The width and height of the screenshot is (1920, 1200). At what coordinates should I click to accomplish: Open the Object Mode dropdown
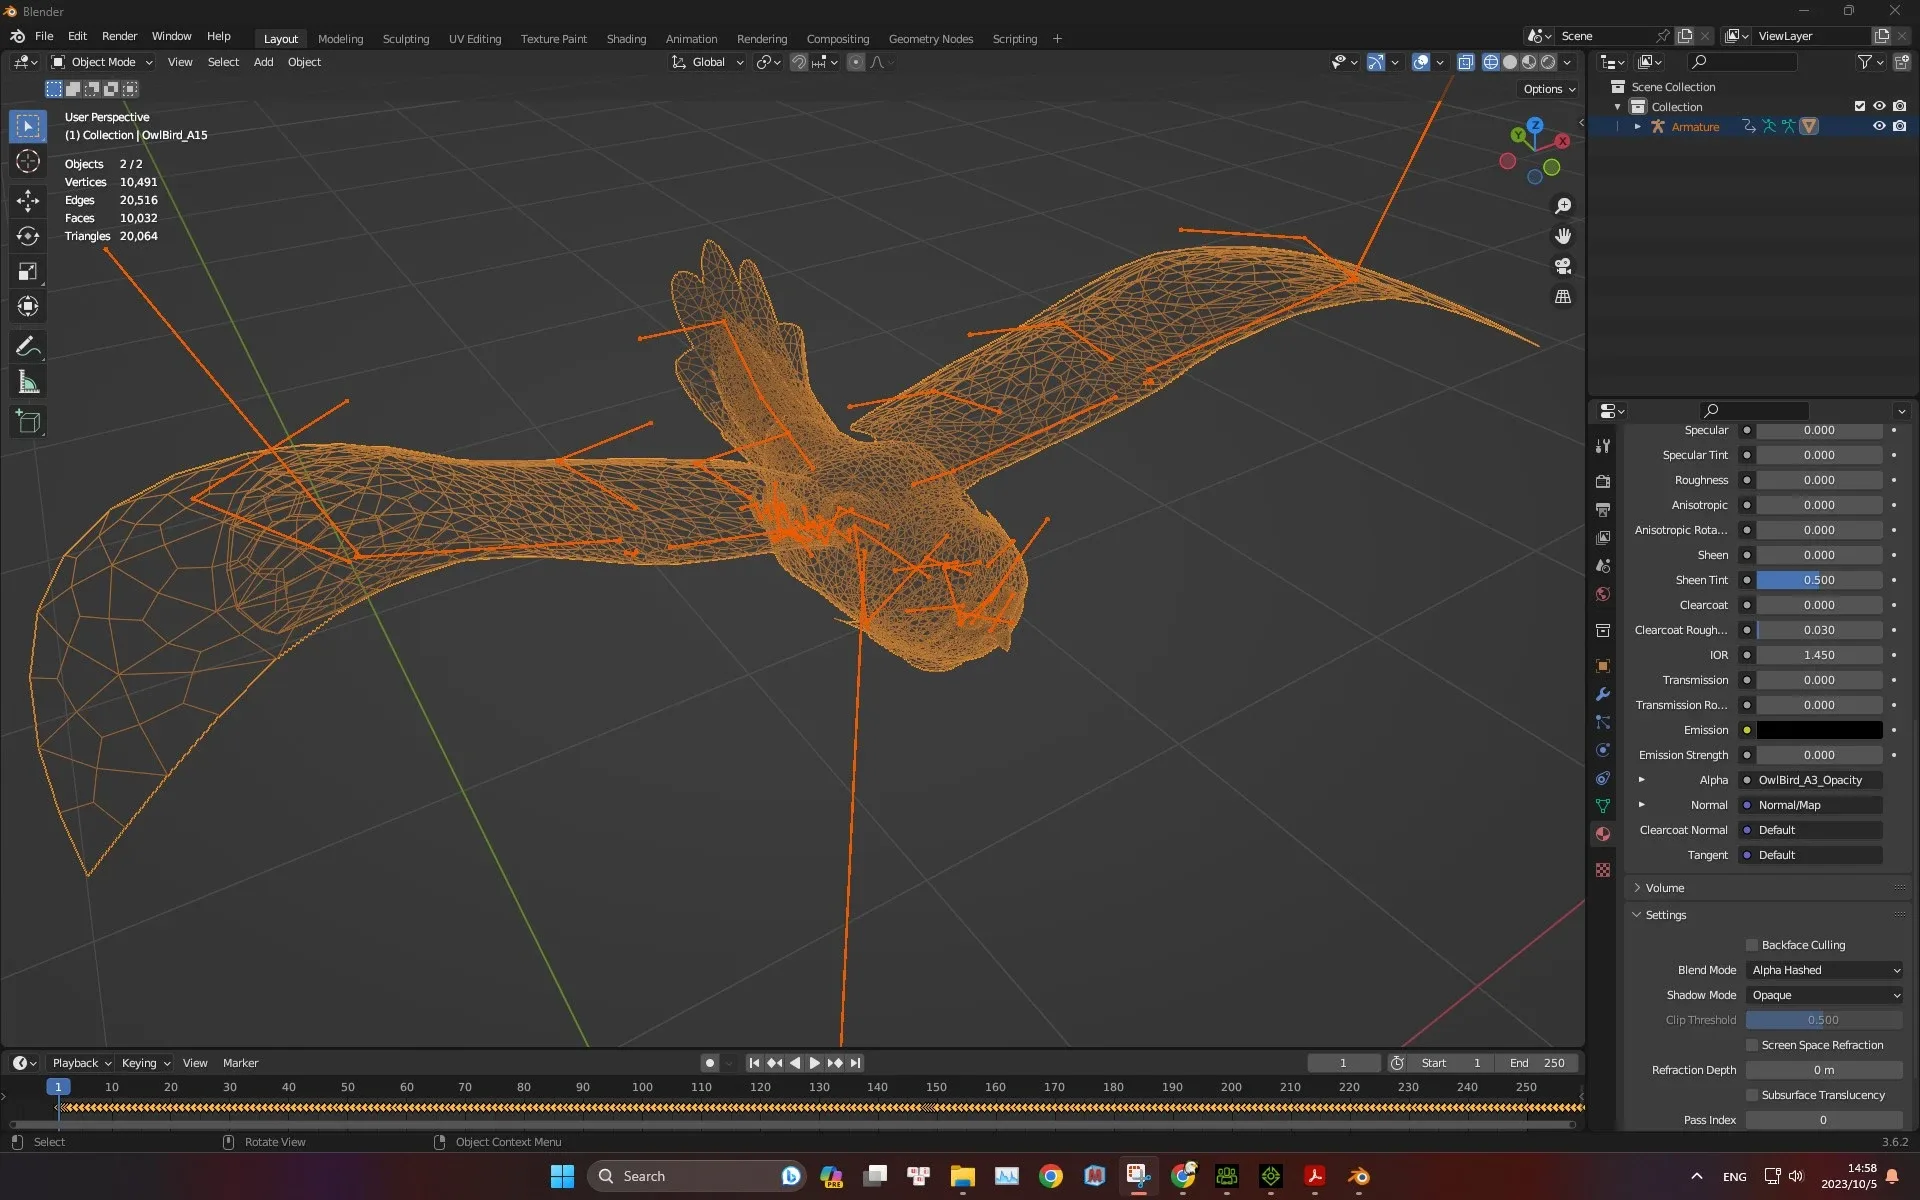tap(101, 62)
